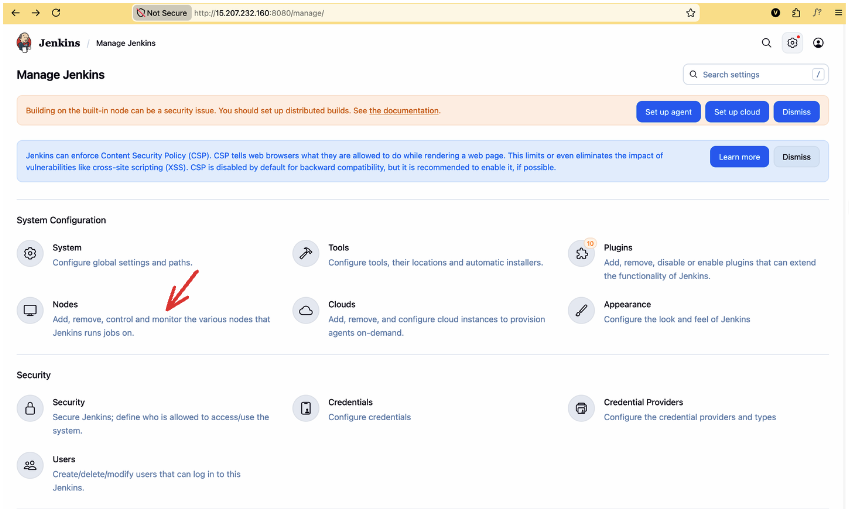The height and width of the screenshot is (514, 849).
Task: Open Credential Providers item
Action: pyautogui.click(x=643, y=402)
